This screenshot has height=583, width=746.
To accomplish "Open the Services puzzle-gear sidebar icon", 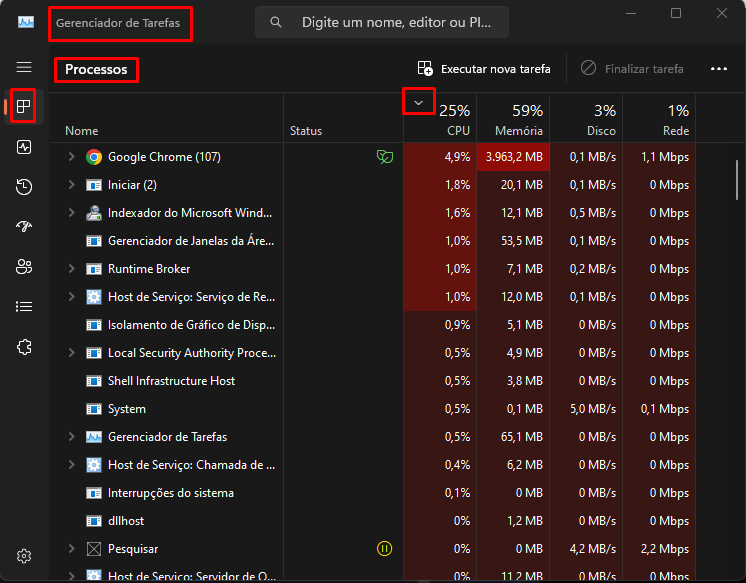I will point(24,347).
